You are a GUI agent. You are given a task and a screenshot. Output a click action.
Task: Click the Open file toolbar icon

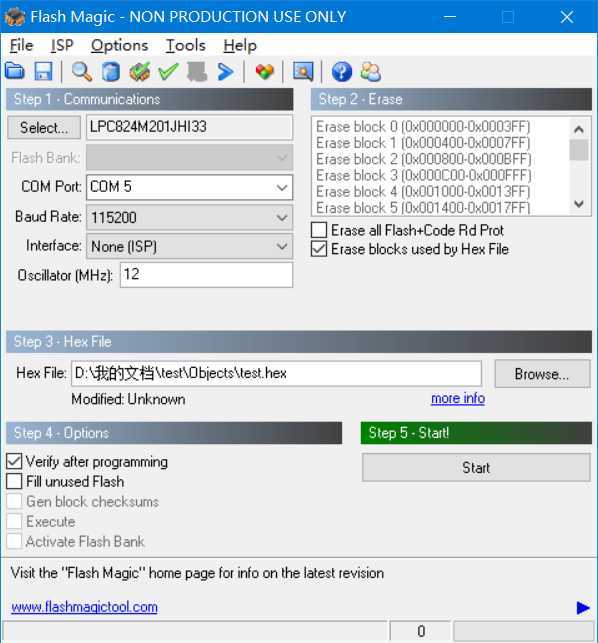click(15, 71)
